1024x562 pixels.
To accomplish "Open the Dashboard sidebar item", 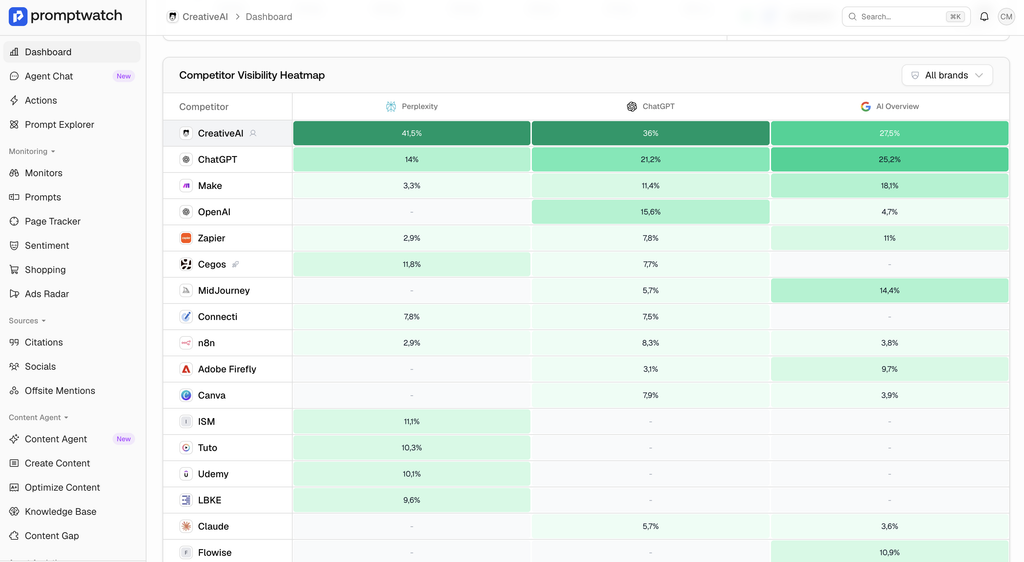I will pyautogui.click(x=72, y=52).
